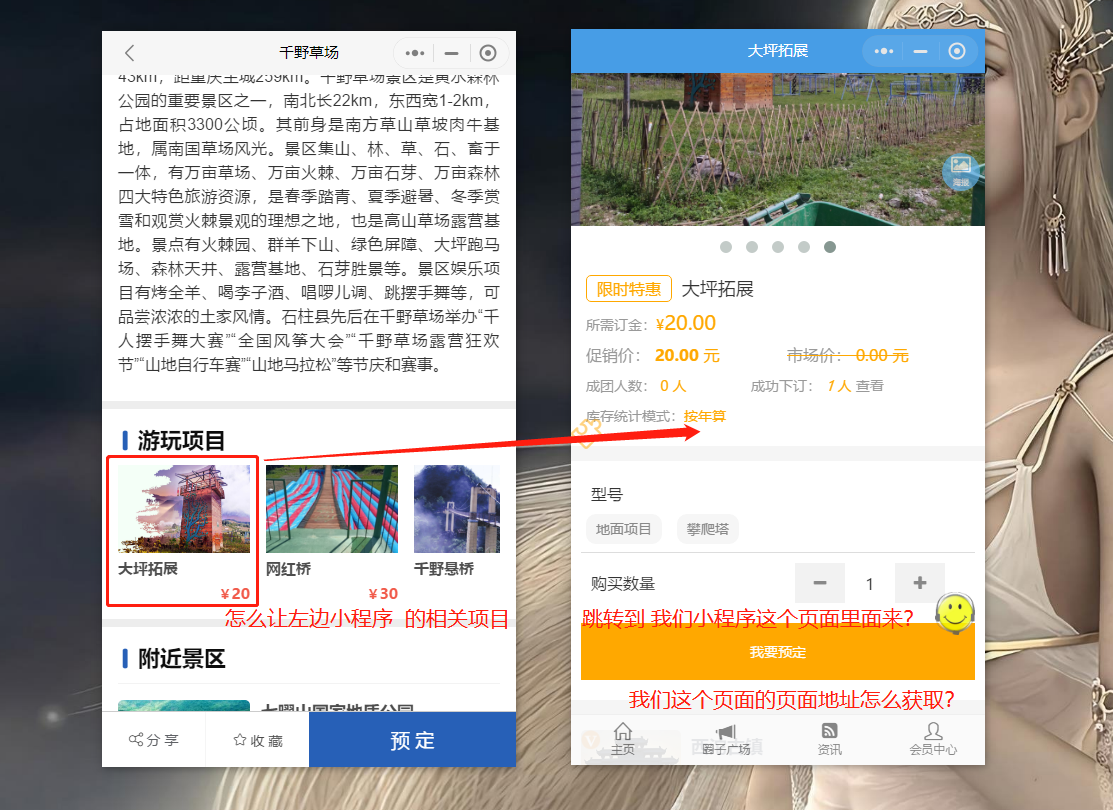Image resolution: width=1113 pixels, height=810 pixels.
Task: Select the 地面项目 model option
Action: coord(624,529)
